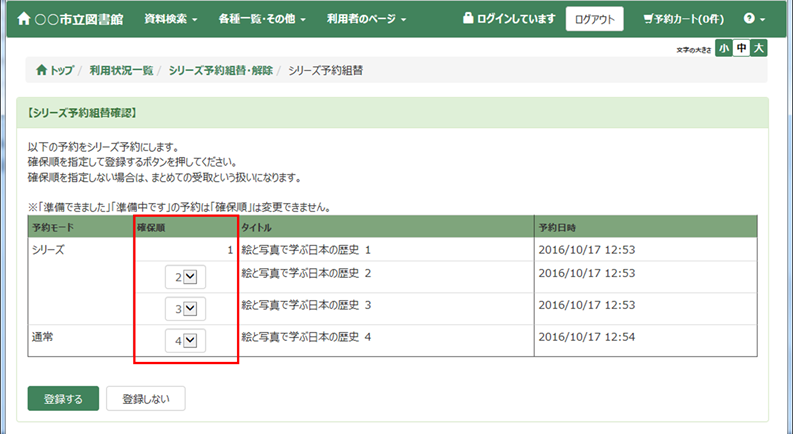This screenshot has height=446, width=812.
Task: Click the ログアウト button
Action: point(594,19)
